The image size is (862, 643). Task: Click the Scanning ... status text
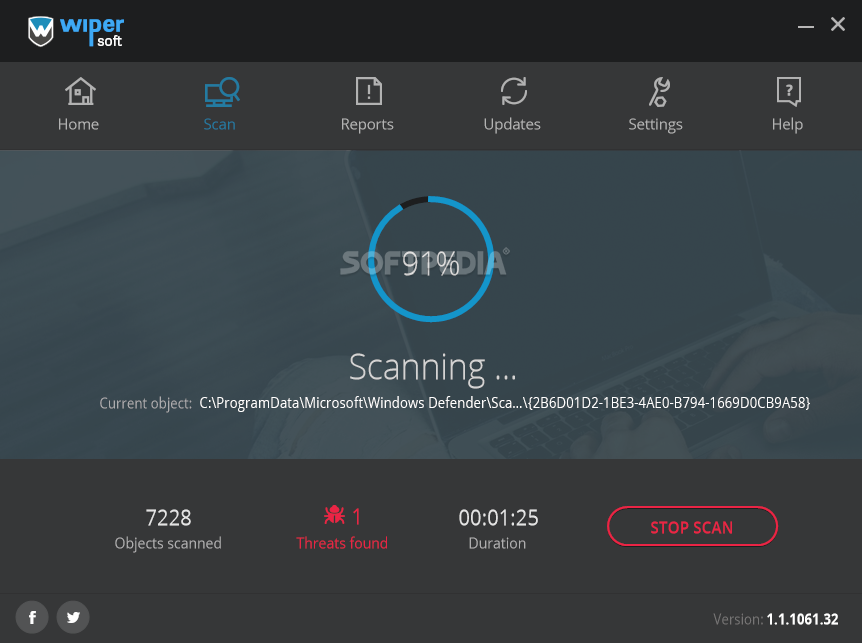click(433, 367)
